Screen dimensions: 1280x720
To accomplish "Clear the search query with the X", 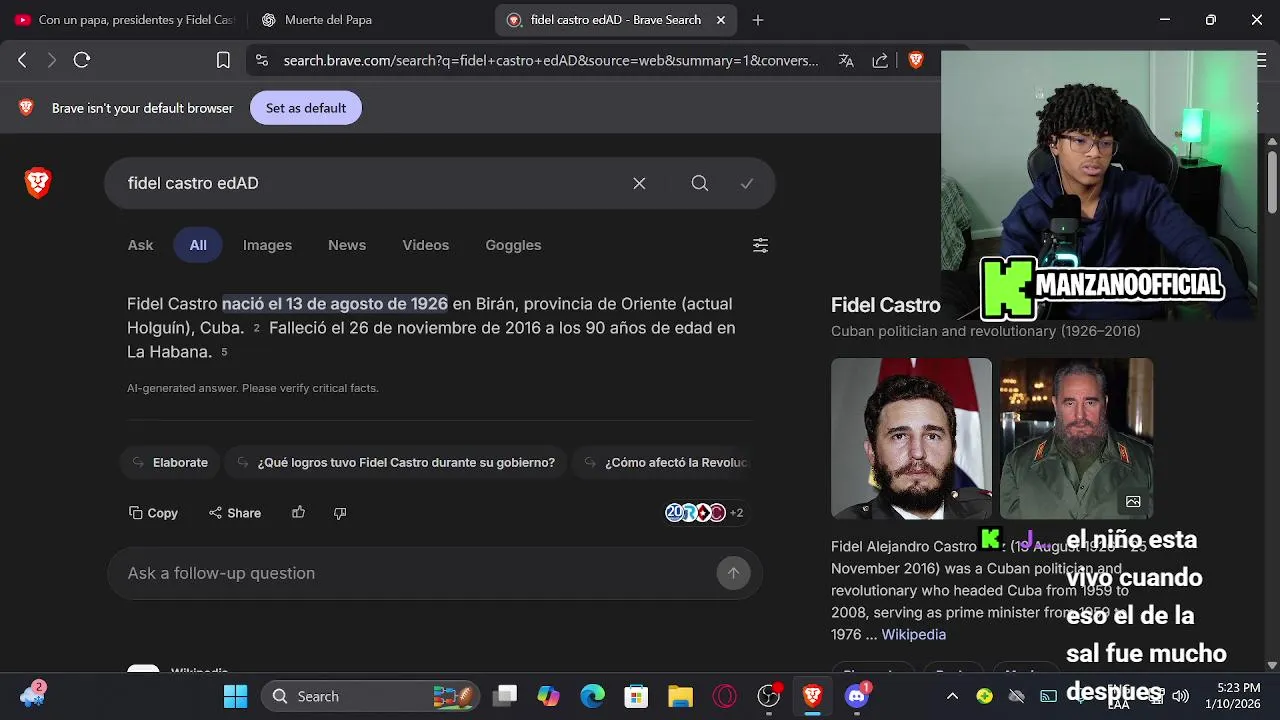I will 639,183.
